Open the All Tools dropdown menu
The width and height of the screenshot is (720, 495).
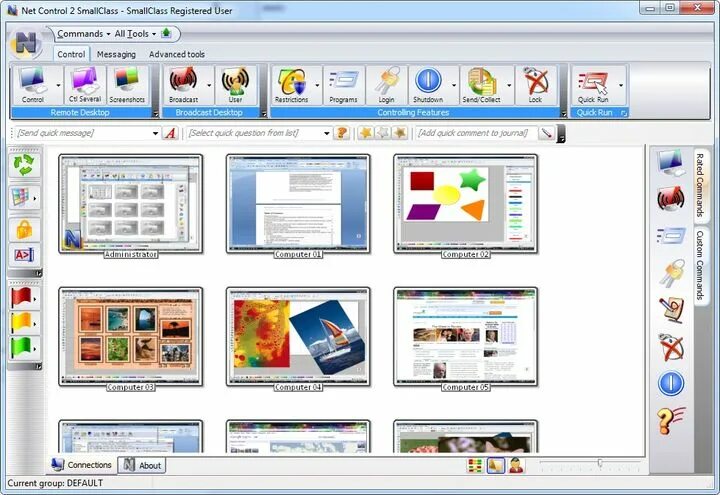[135, 34]
